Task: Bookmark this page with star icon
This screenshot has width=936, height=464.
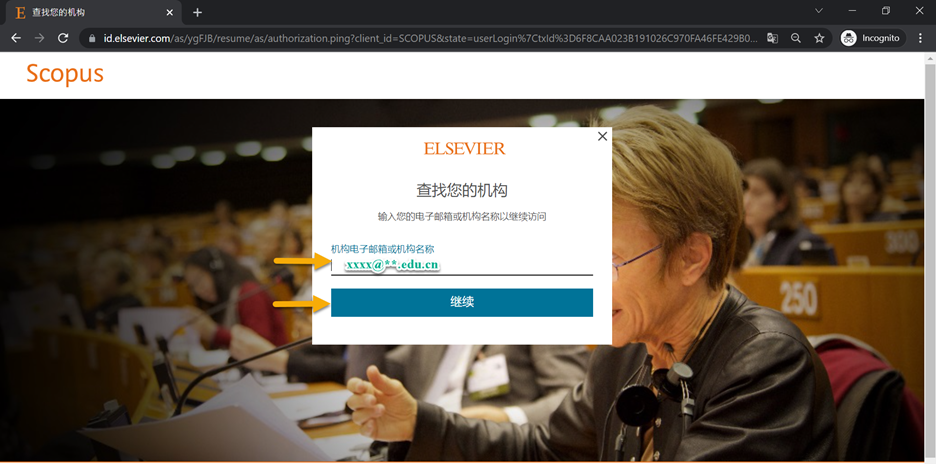Action: [x=819, y=38]
